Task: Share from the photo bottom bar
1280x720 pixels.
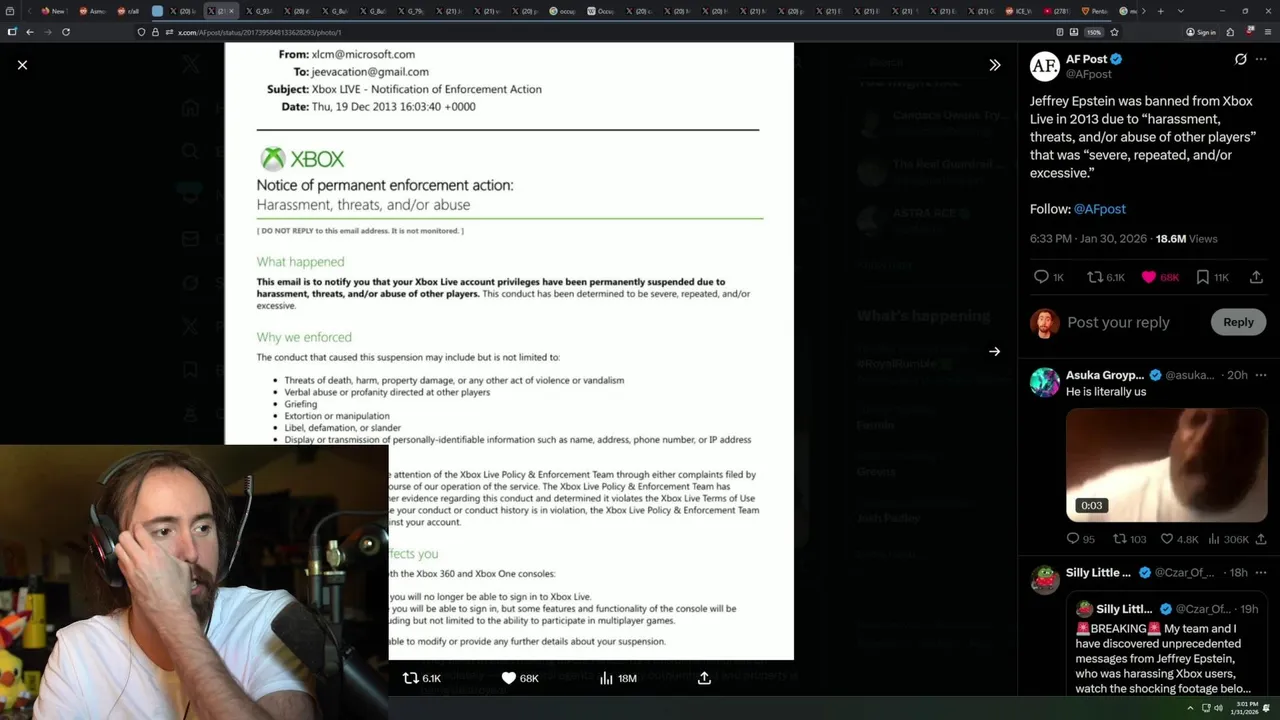Action: click(704, 678)
